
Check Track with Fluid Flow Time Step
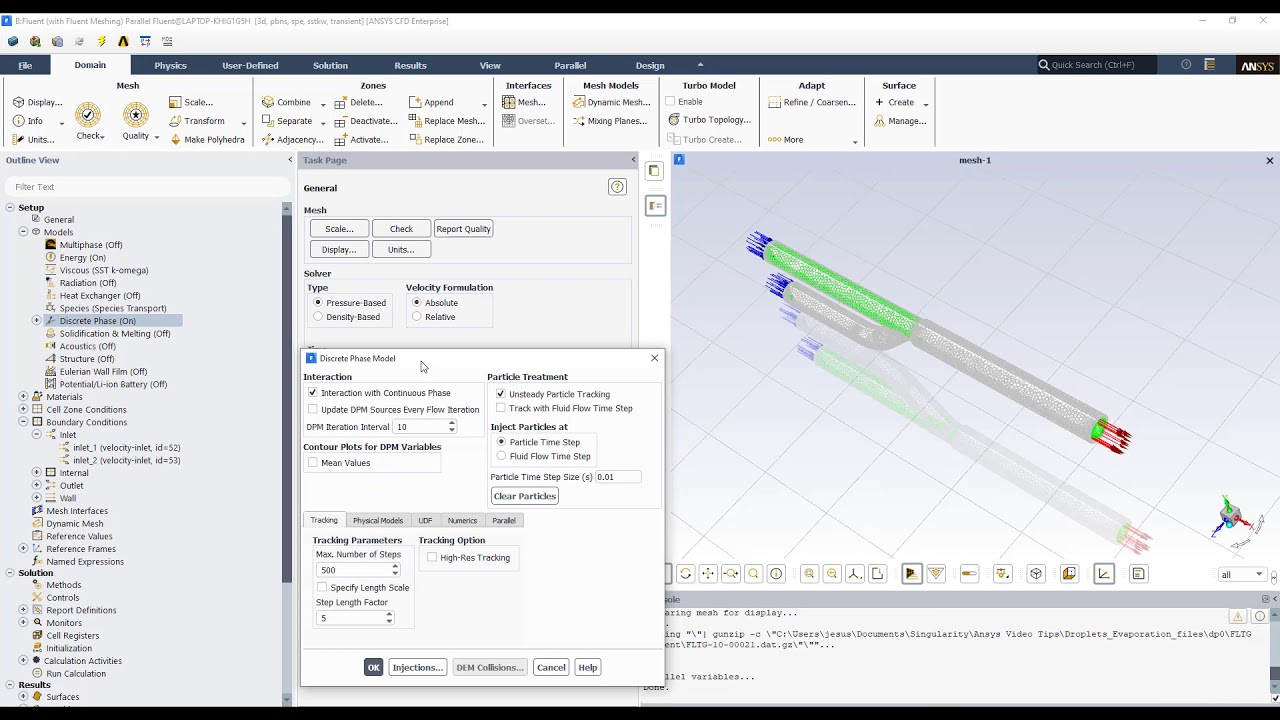501,408
